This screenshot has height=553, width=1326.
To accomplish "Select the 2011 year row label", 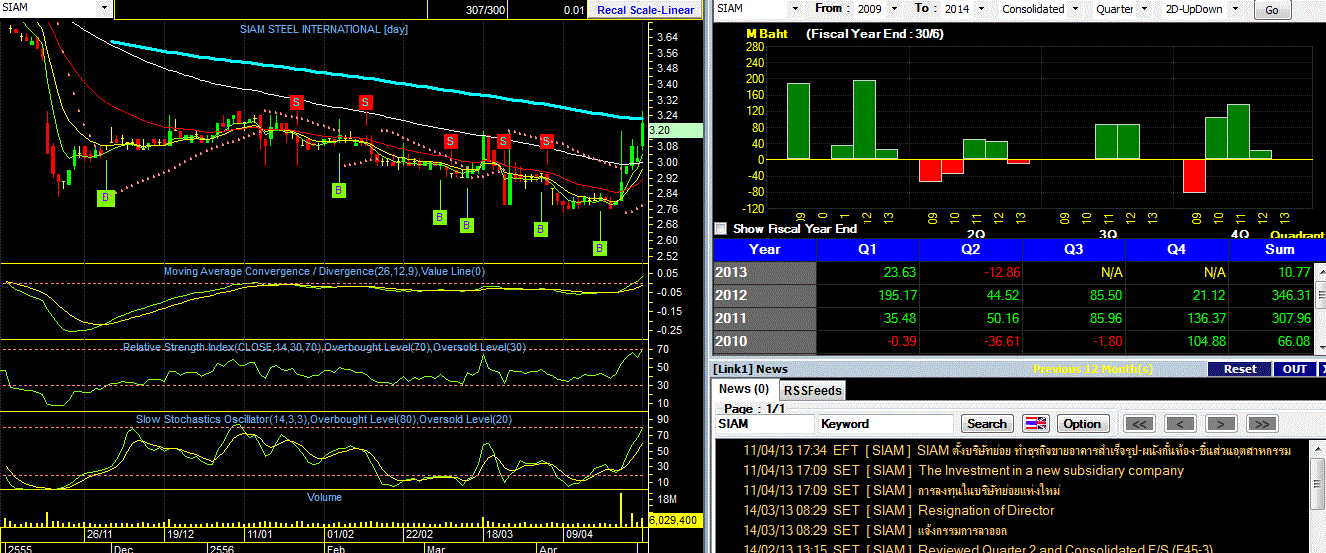I will click(765, 319).
